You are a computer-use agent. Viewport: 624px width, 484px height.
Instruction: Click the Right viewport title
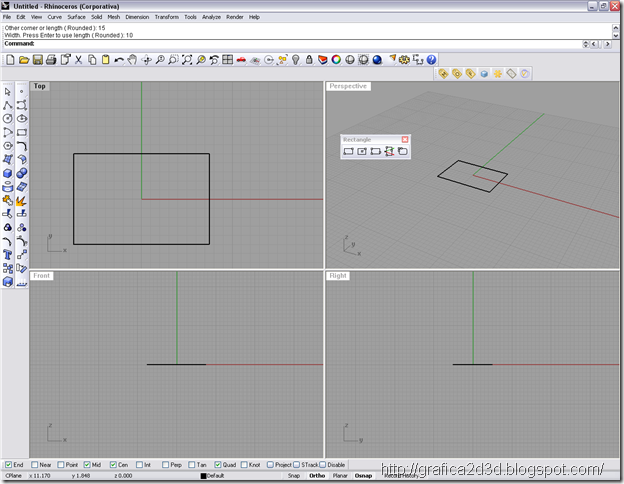(338, 275)
